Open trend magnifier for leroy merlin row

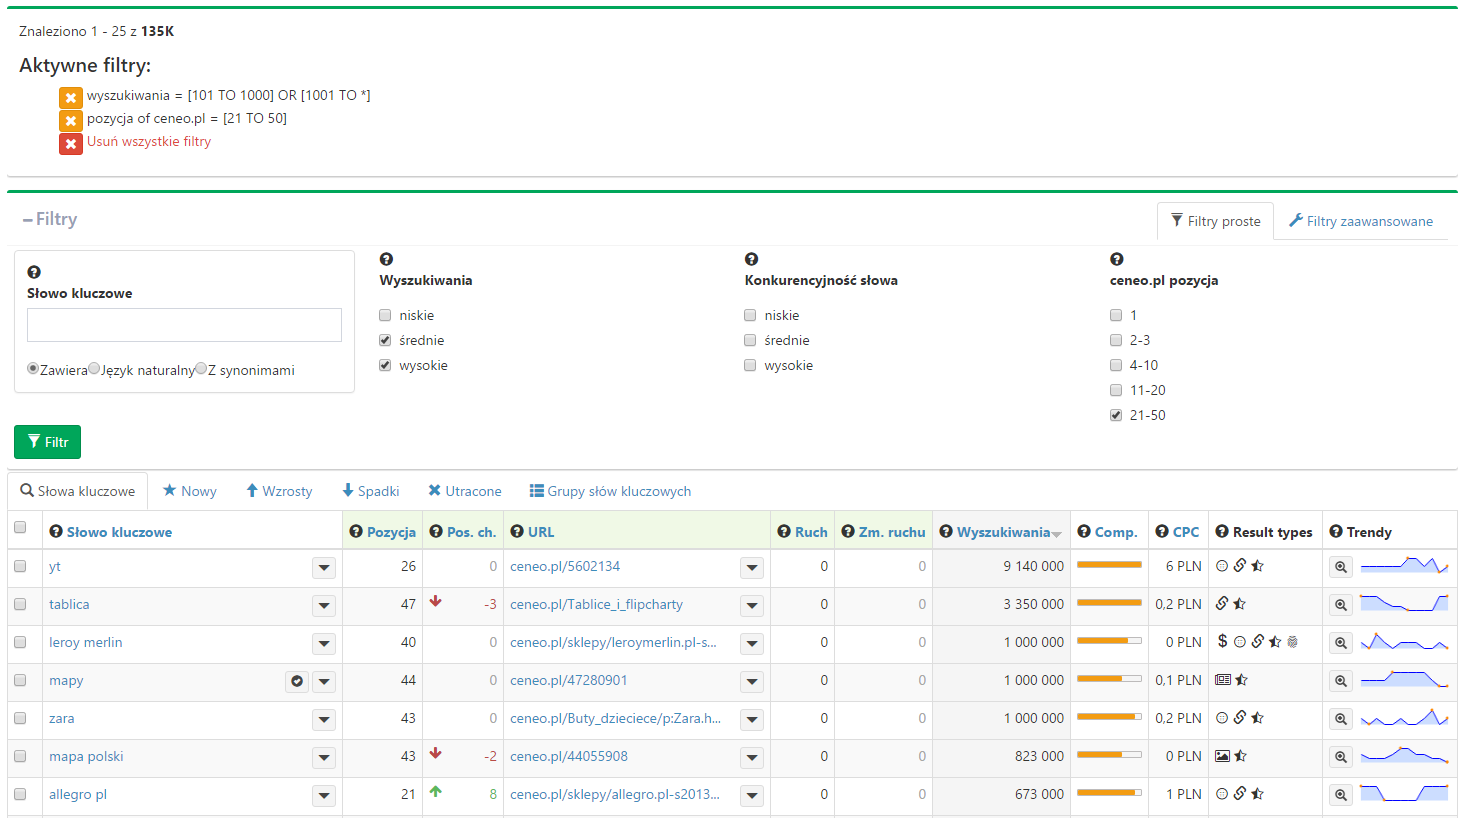point(1340,643)
